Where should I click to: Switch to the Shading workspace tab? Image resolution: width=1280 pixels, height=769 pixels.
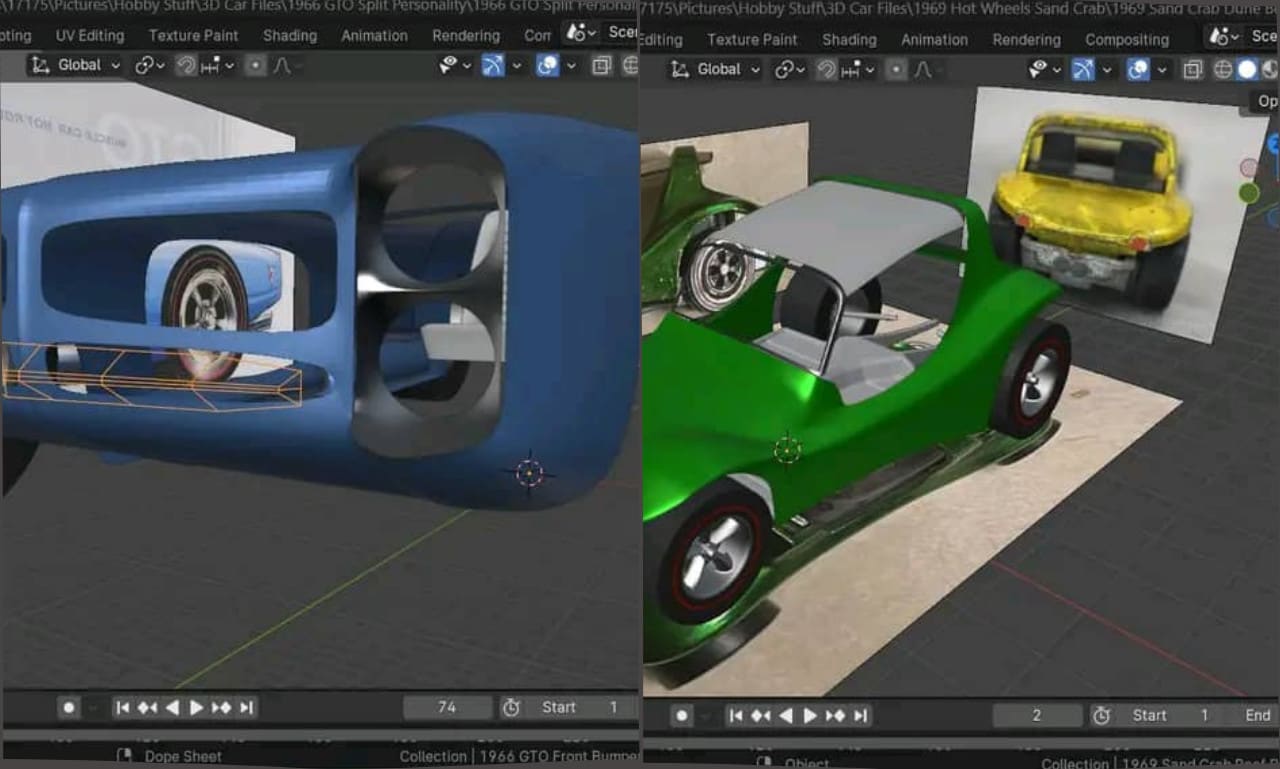tap(289, 36)
